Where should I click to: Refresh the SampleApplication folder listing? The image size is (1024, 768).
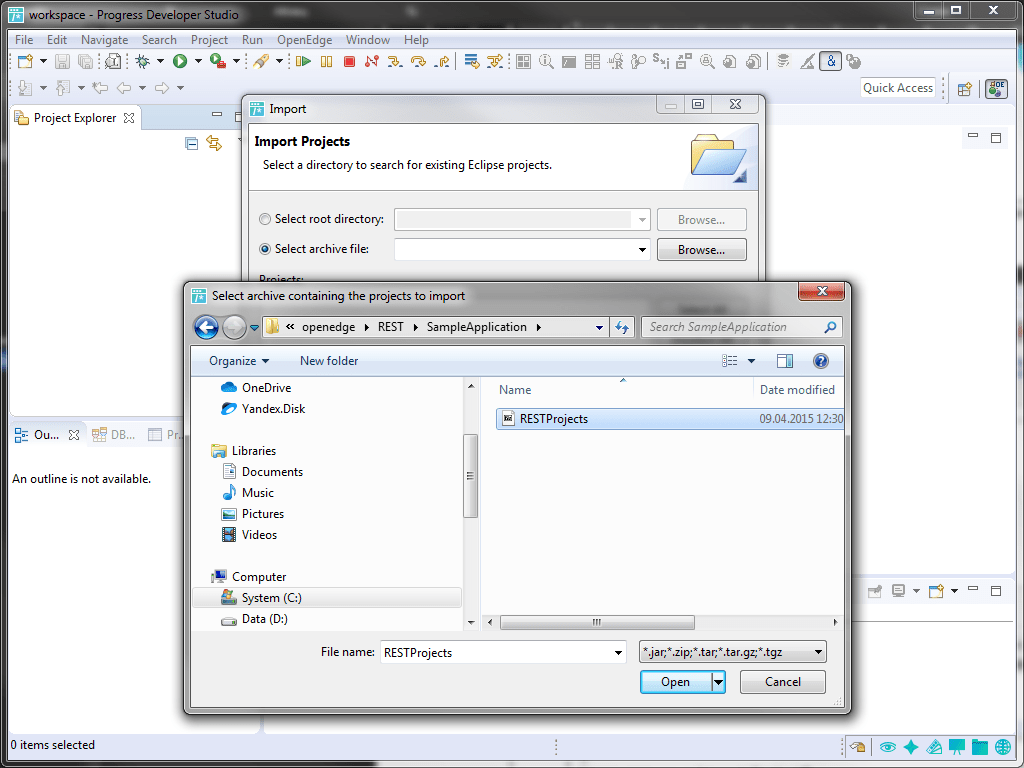[x=622, y=327]
